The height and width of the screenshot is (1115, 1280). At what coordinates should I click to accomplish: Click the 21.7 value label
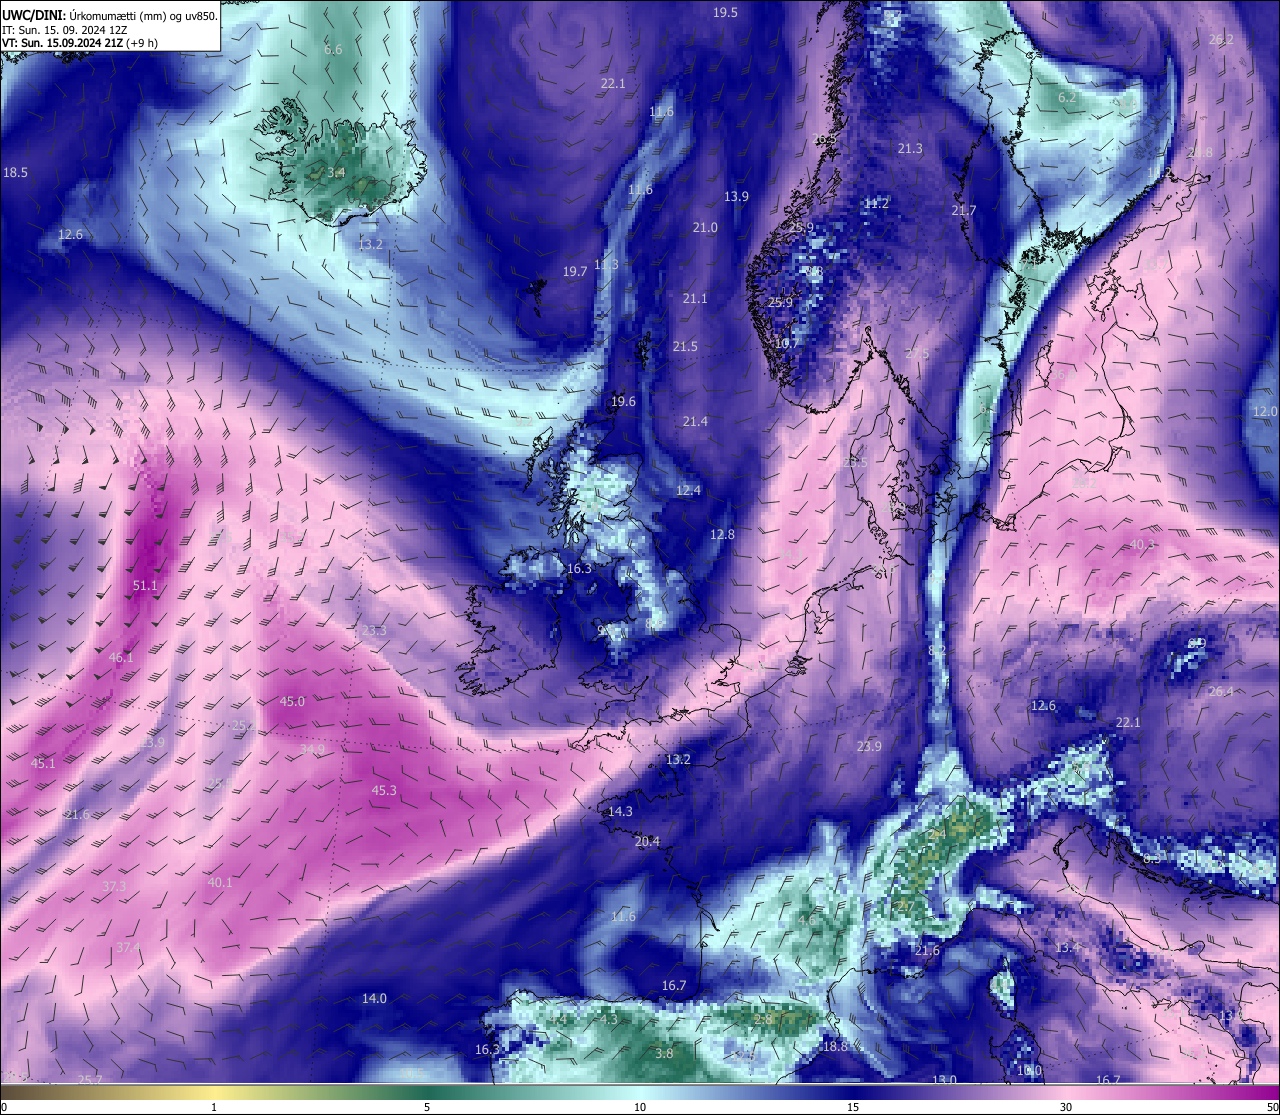point(964,210)
